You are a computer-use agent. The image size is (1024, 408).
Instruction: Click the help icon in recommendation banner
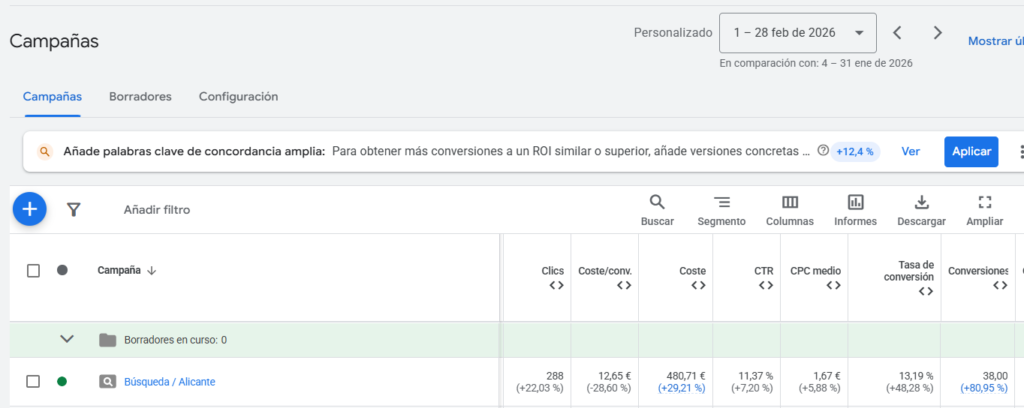click(x=823, y=152)
